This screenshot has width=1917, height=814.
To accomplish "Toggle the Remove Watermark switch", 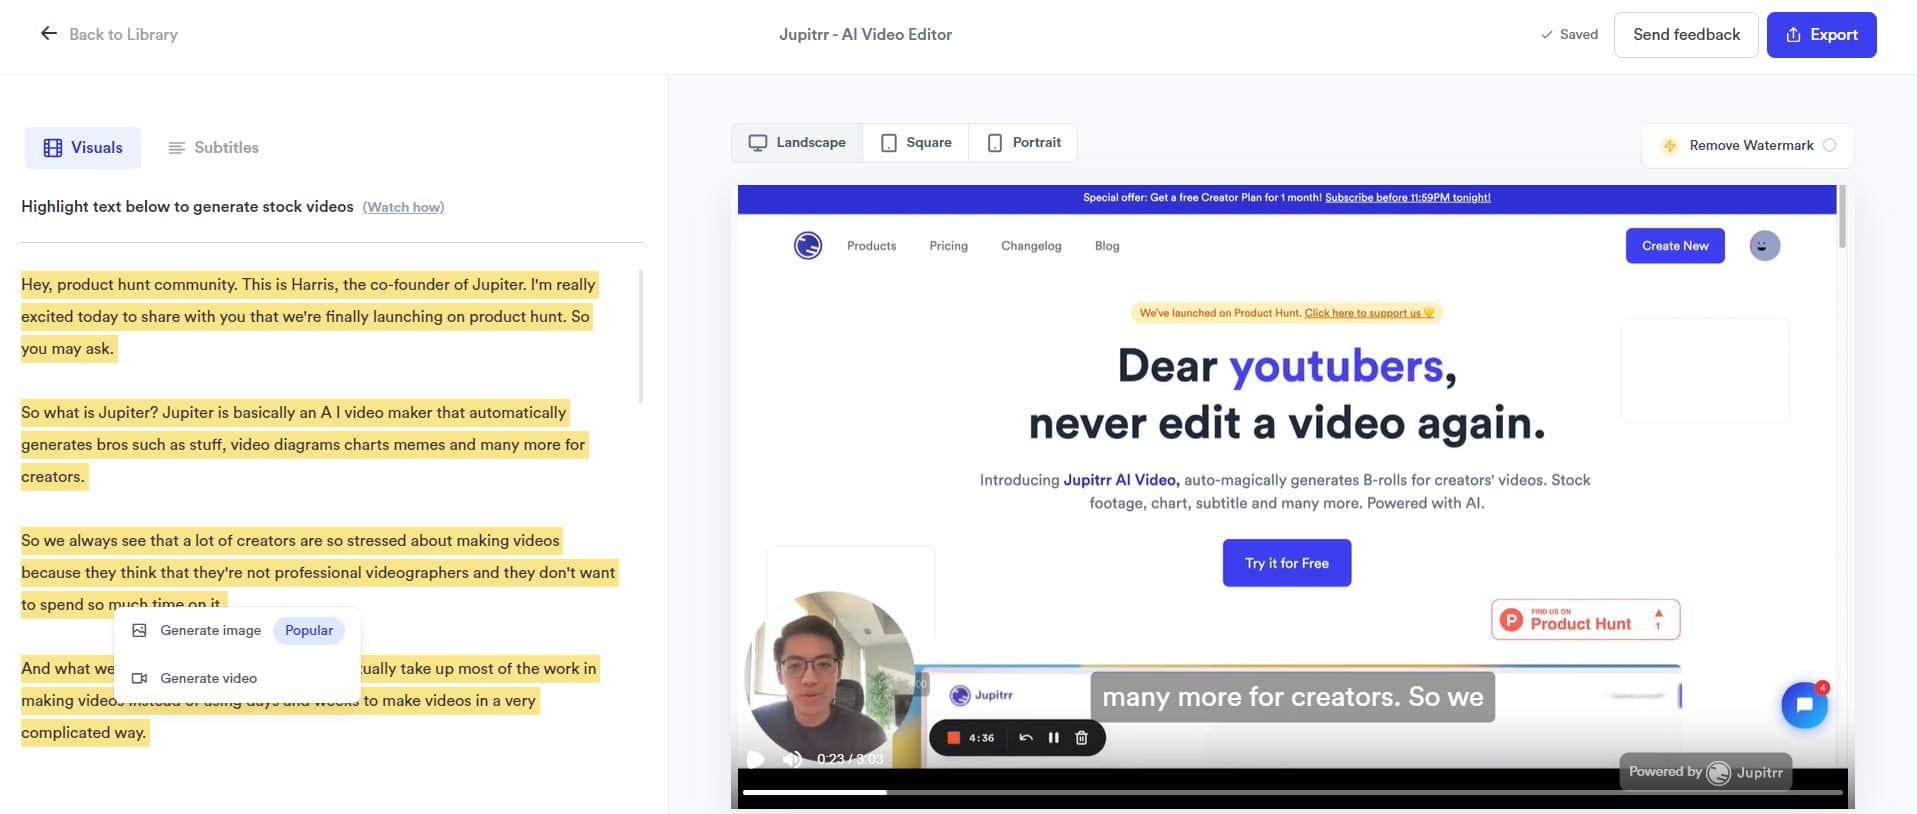I will 1829,145.
